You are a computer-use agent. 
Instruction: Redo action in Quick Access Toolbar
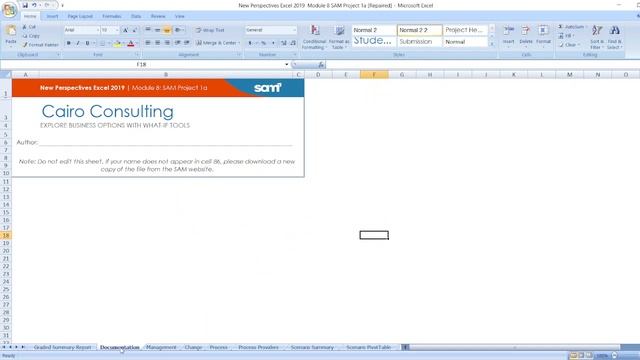point(47,5)
